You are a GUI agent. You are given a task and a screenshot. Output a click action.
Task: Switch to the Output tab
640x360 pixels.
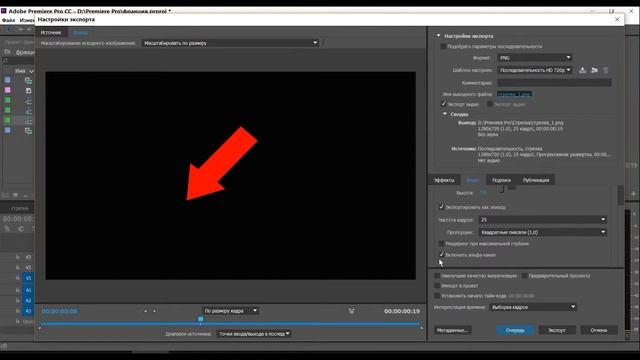[x=80, y=32]
